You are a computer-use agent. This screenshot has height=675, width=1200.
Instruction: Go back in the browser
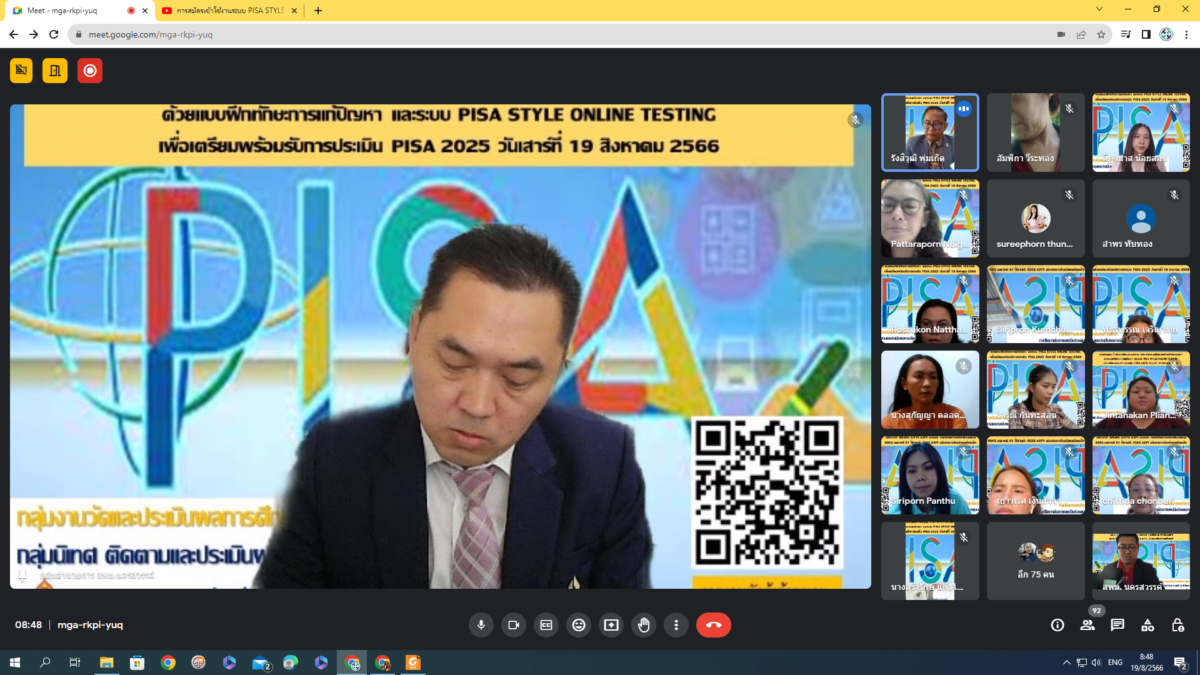coord(14,34)
